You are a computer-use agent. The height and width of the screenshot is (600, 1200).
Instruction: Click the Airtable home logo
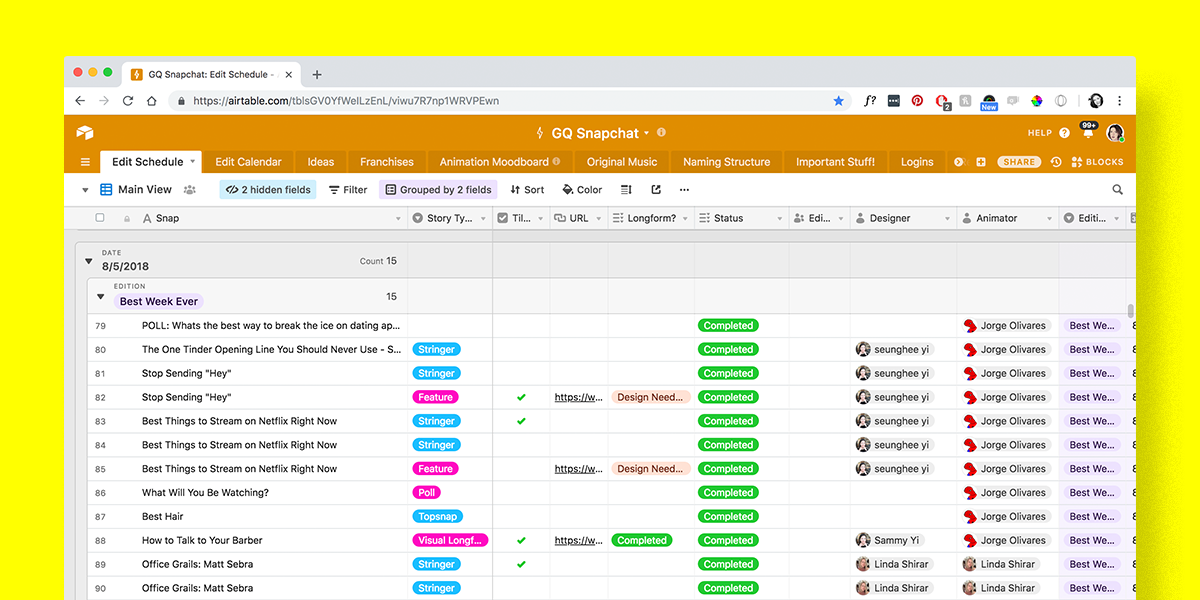[x=84, y=133]
